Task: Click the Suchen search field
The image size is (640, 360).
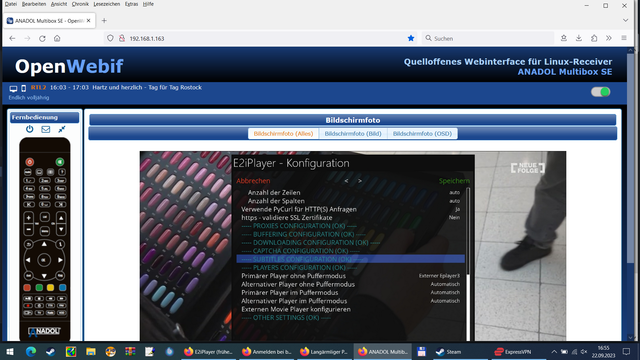Action: pos(488,38)
